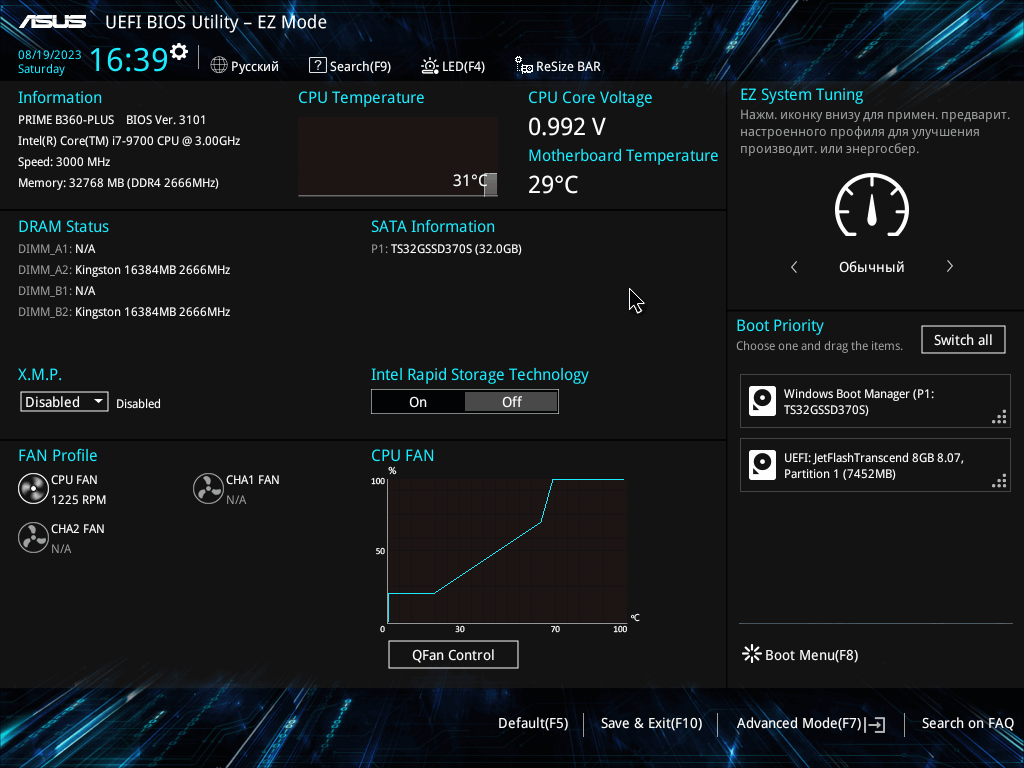Open QFan Control
The height and width of the screenshot is (768, 1024).
[x=453, y=655]
